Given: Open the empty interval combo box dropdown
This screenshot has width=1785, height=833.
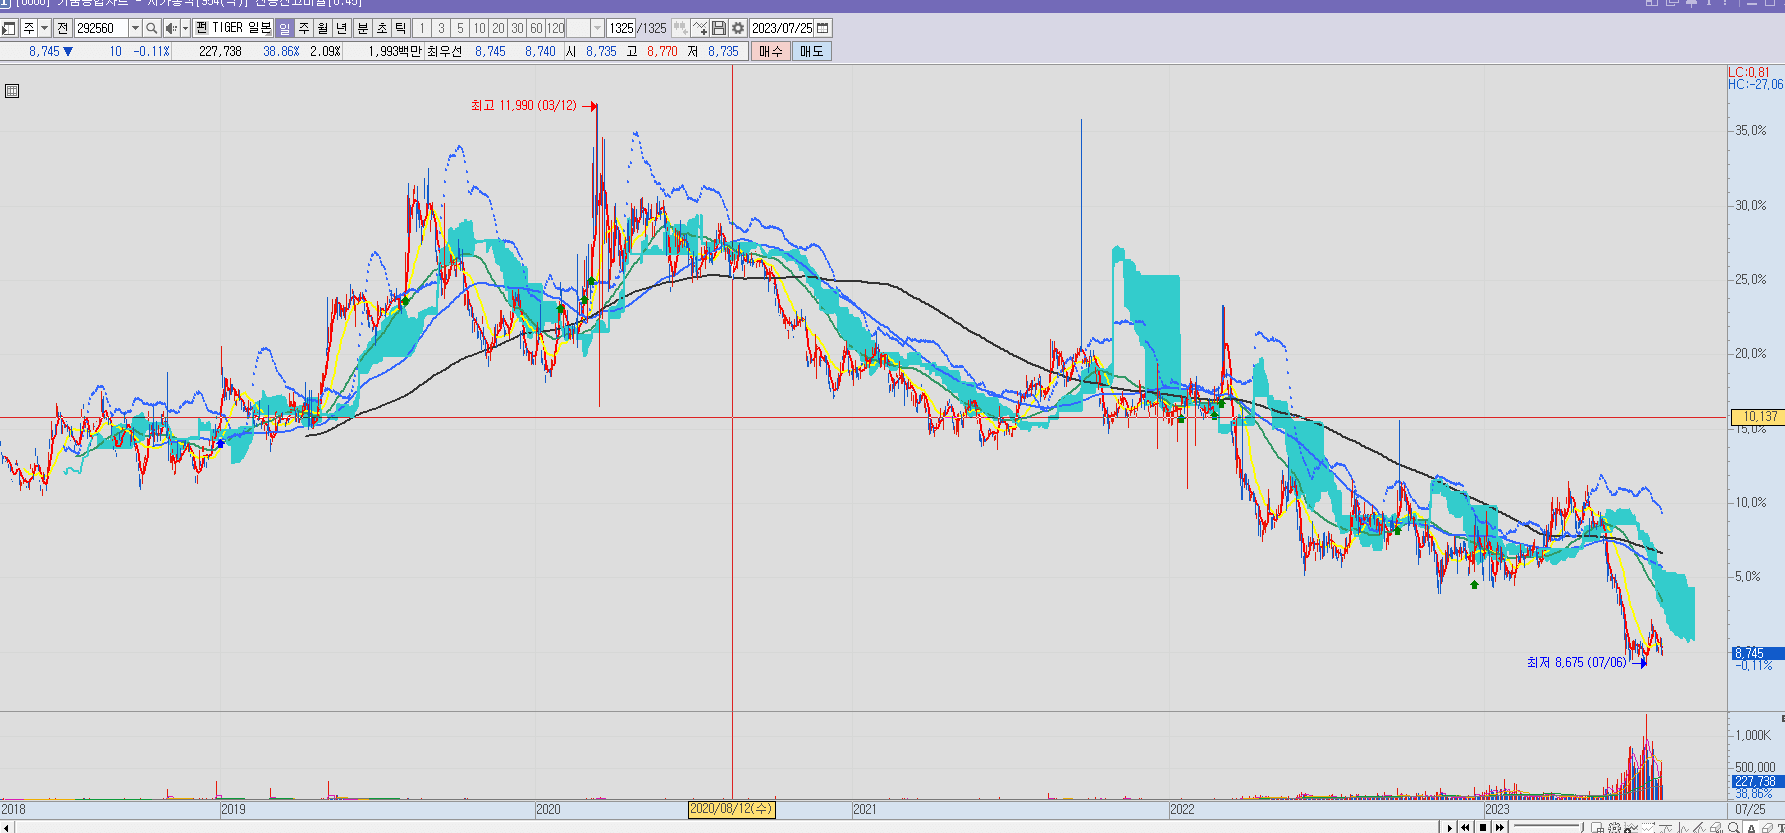Looking at the screenshot, I should tap(597, 28).
